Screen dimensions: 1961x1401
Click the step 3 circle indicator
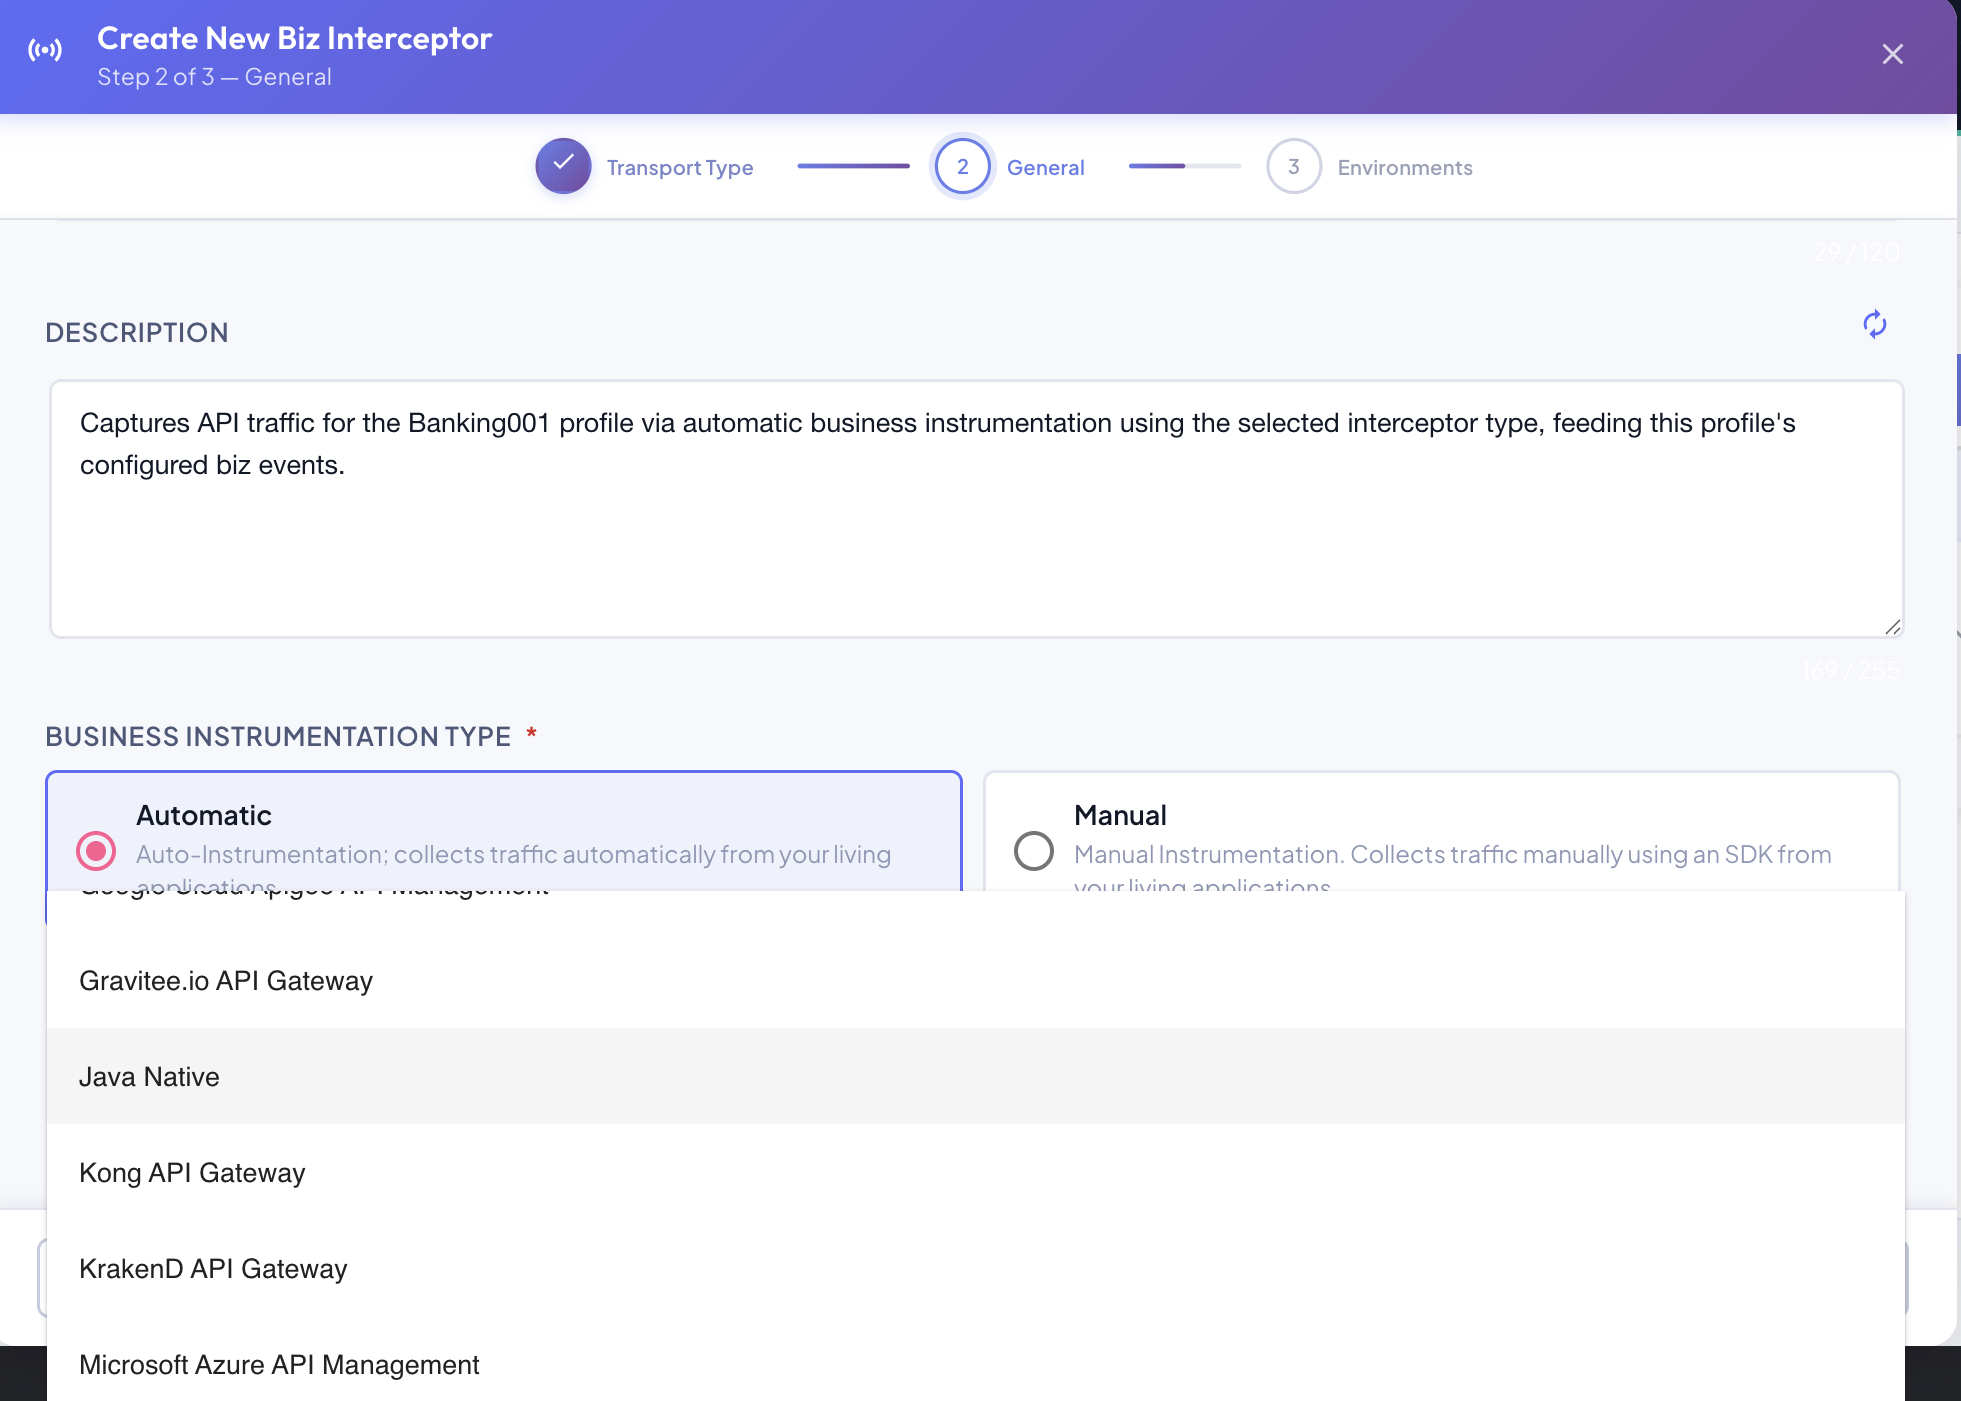coord(1293,166)
